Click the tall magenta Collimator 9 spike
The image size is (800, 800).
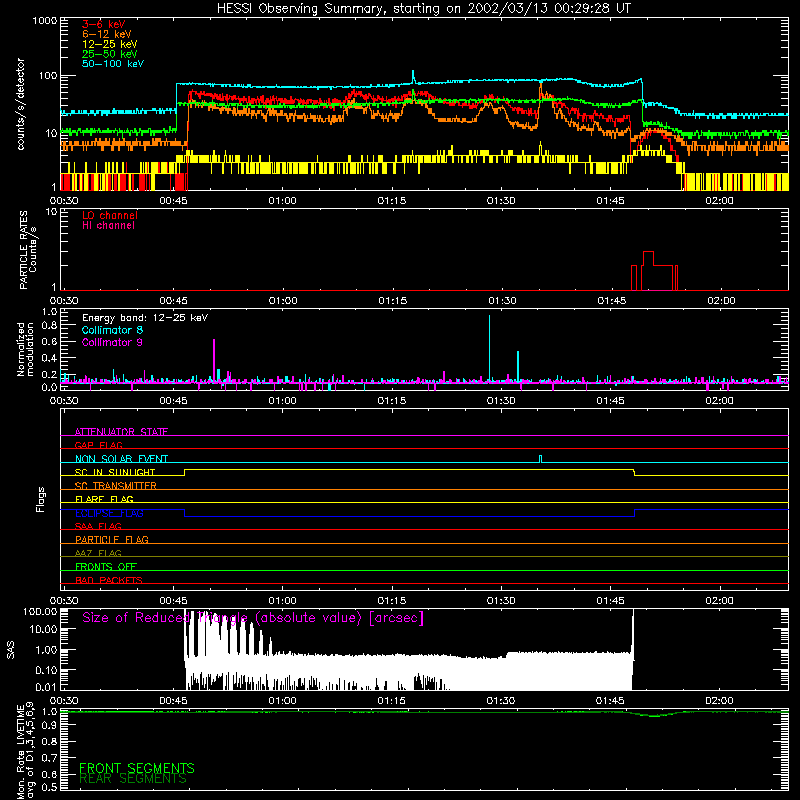214,360
